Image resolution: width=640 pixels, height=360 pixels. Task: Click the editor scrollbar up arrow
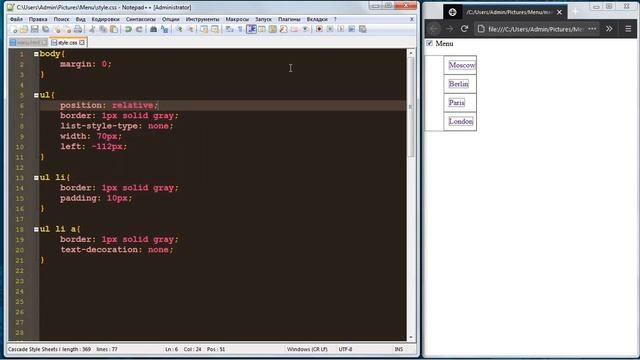[x=411, y=53]
